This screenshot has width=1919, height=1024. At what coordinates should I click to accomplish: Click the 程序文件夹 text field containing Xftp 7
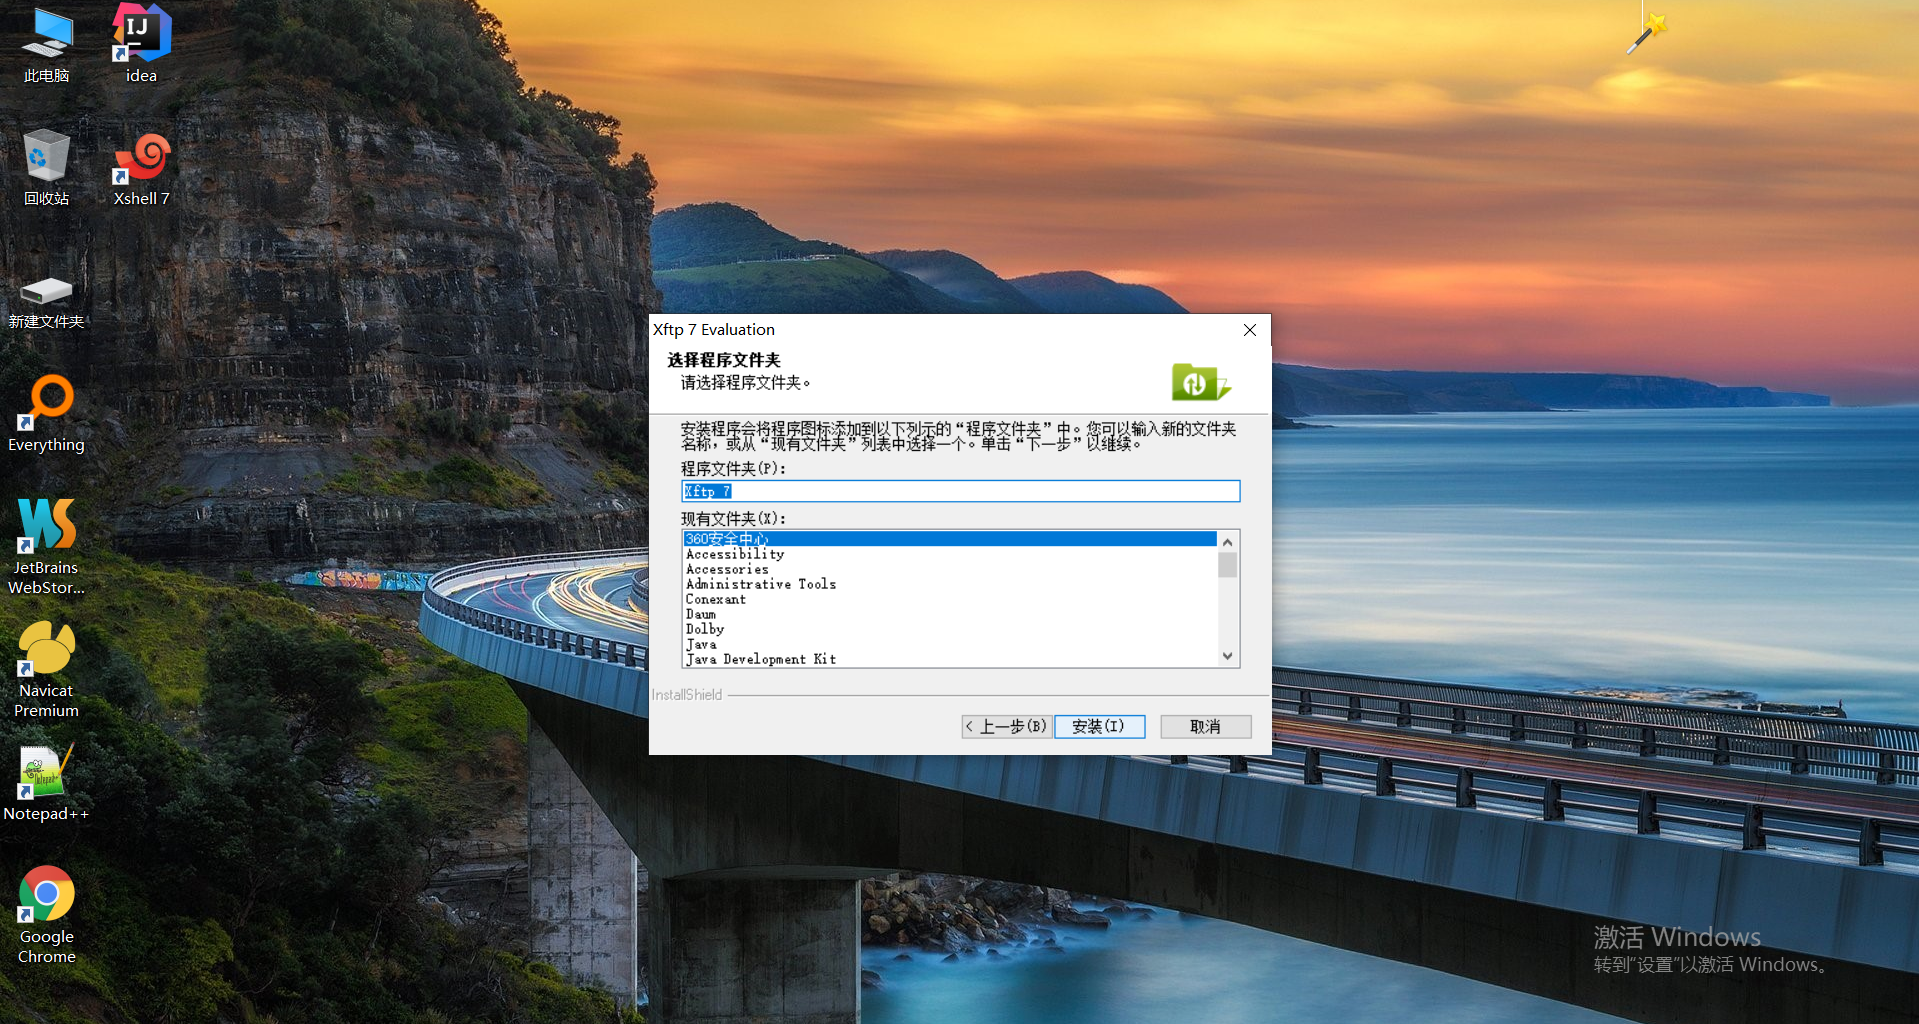click(x=960, y=491)
